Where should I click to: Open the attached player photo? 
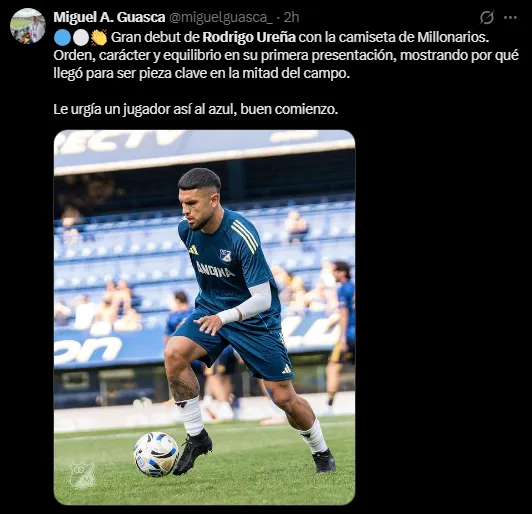205,317
